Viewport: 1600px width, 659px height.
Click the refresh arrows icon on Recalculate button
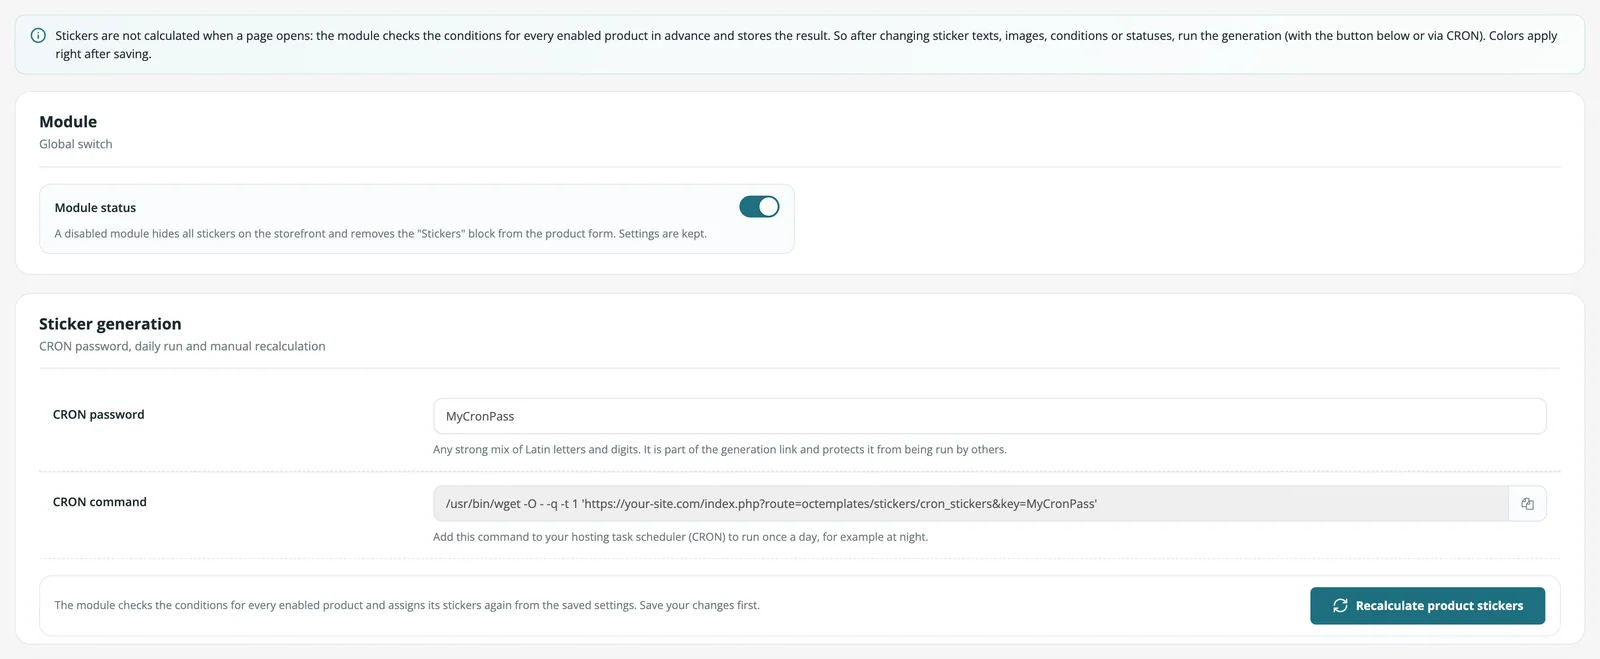[1340, 606]
